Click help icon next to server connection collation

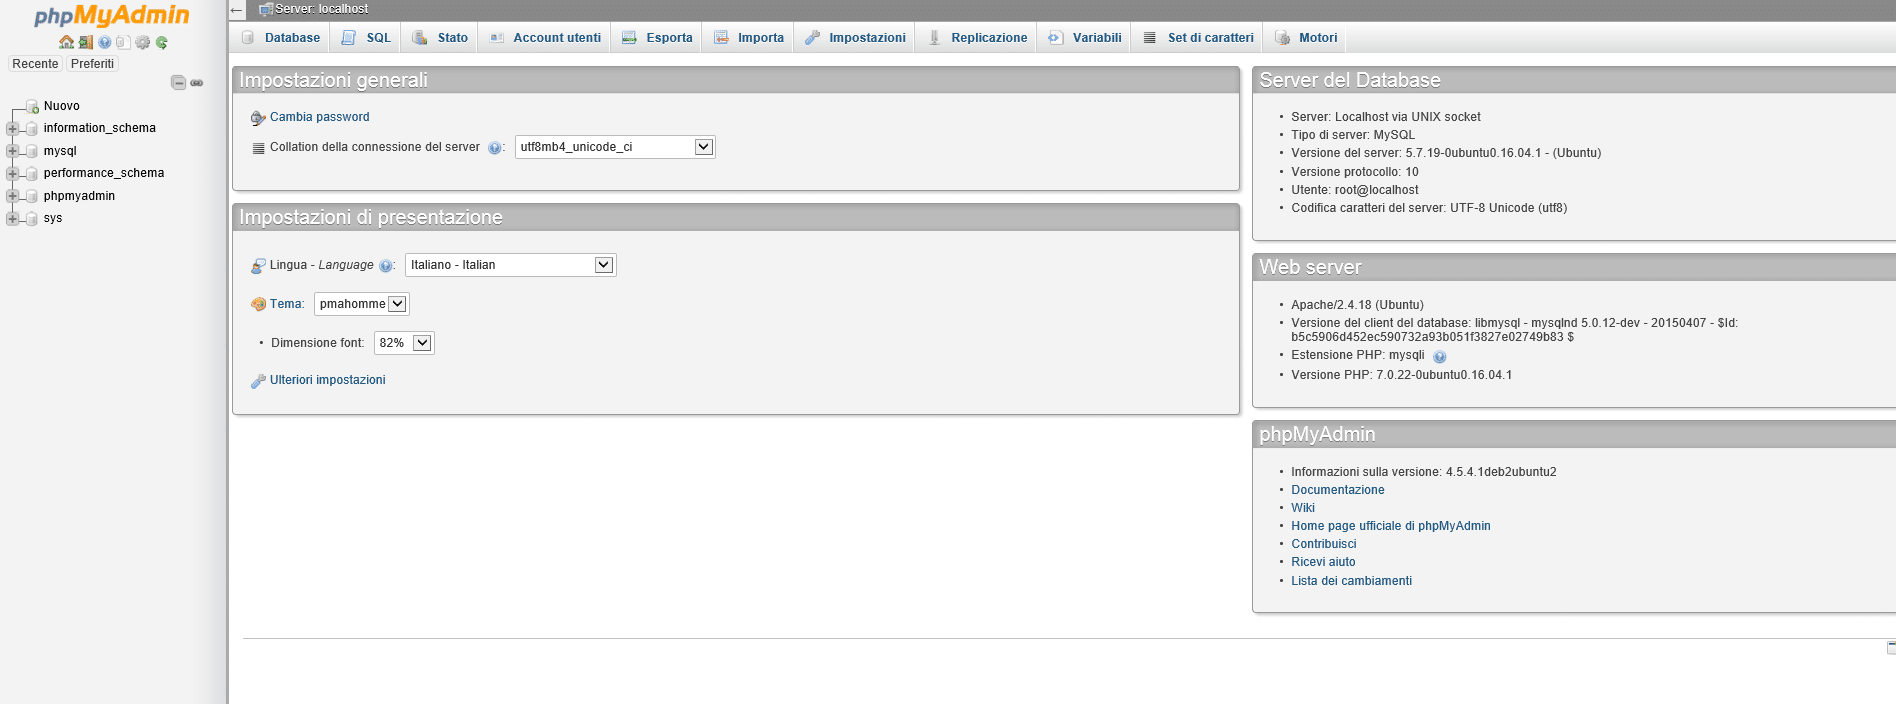(x=494, y=148)
